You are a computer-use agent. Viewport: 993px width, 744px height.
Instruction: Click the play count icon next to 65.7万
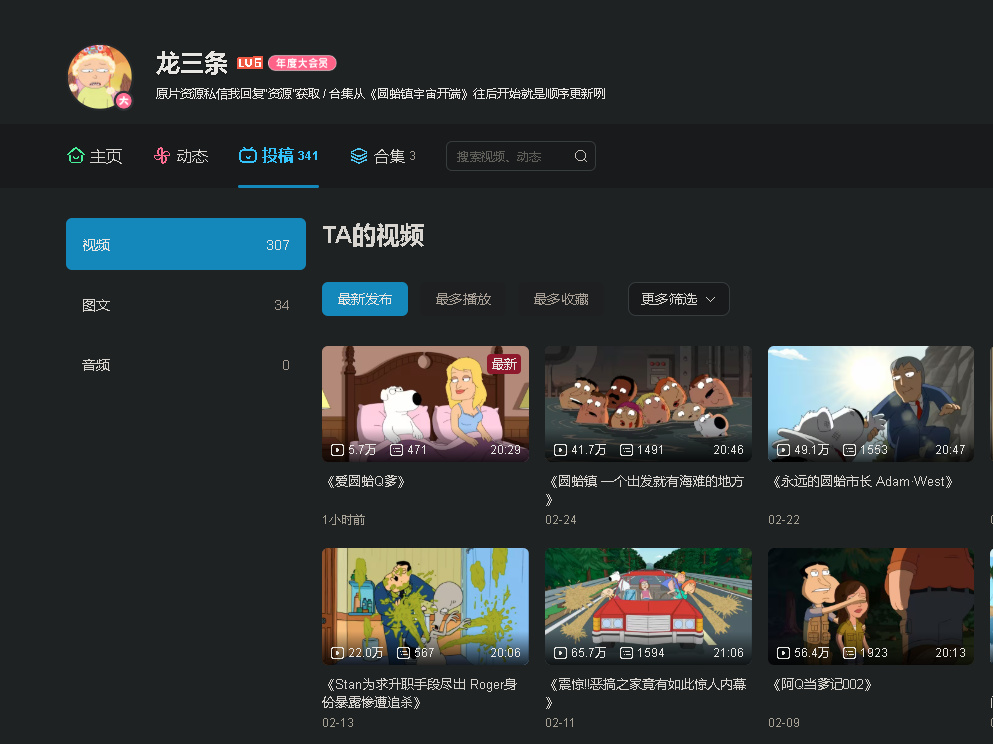(x=560, y=653)
